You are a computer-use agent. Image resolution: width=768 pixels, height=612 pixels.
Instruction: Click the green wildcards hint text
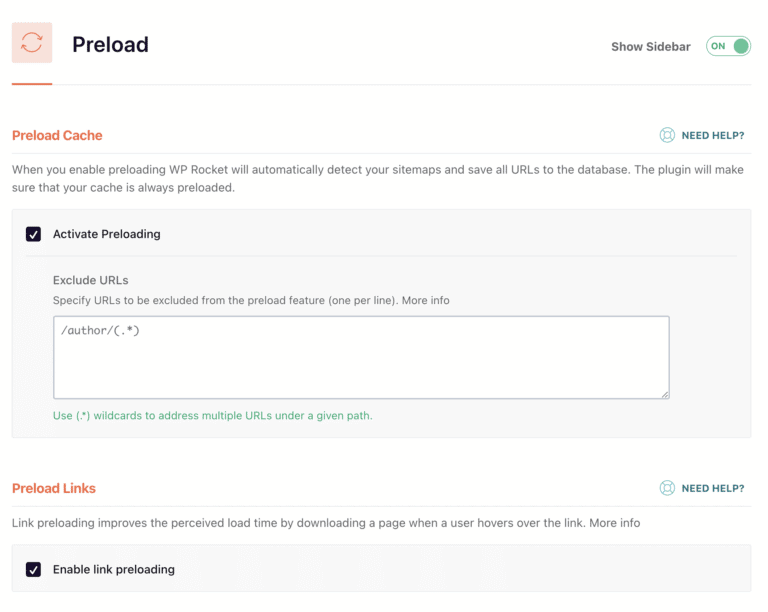[213, 416]
